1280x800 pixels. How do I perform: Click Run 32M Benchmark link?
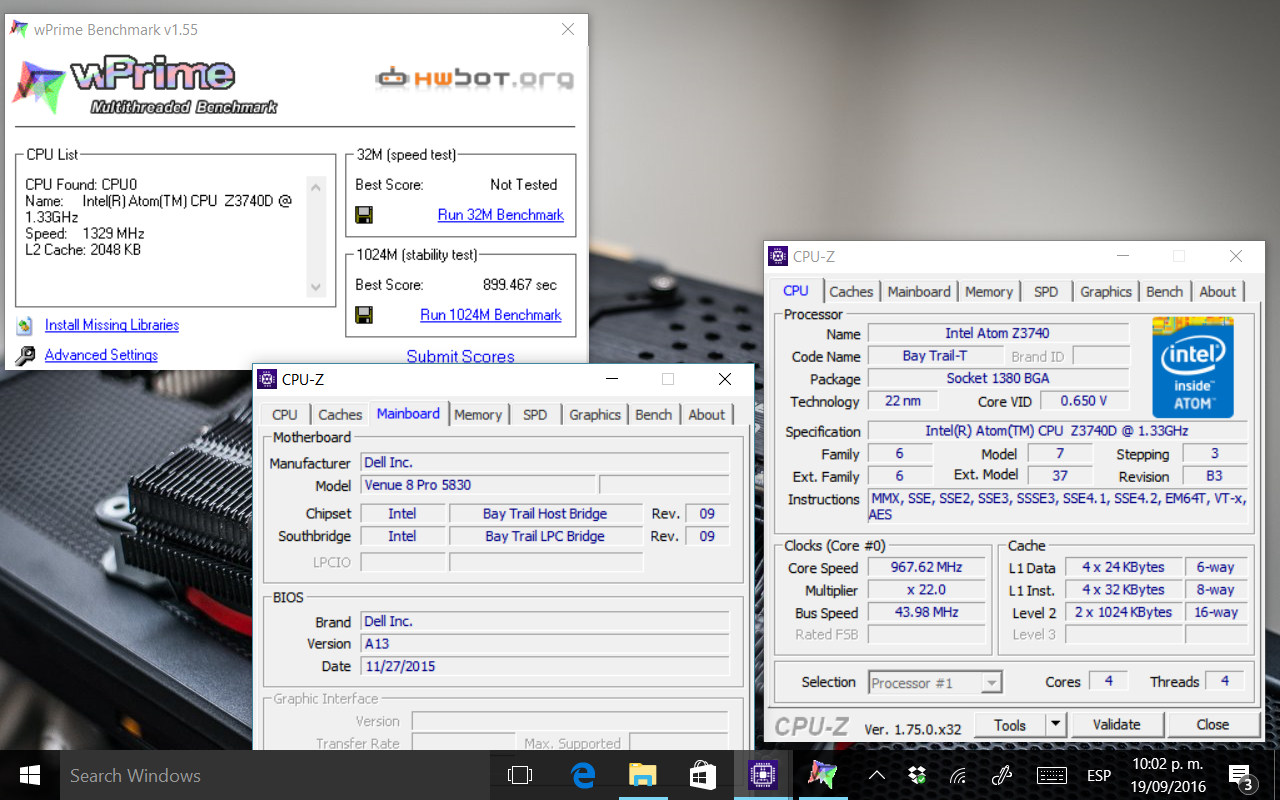pyautogui.click(x=501, y=215)
